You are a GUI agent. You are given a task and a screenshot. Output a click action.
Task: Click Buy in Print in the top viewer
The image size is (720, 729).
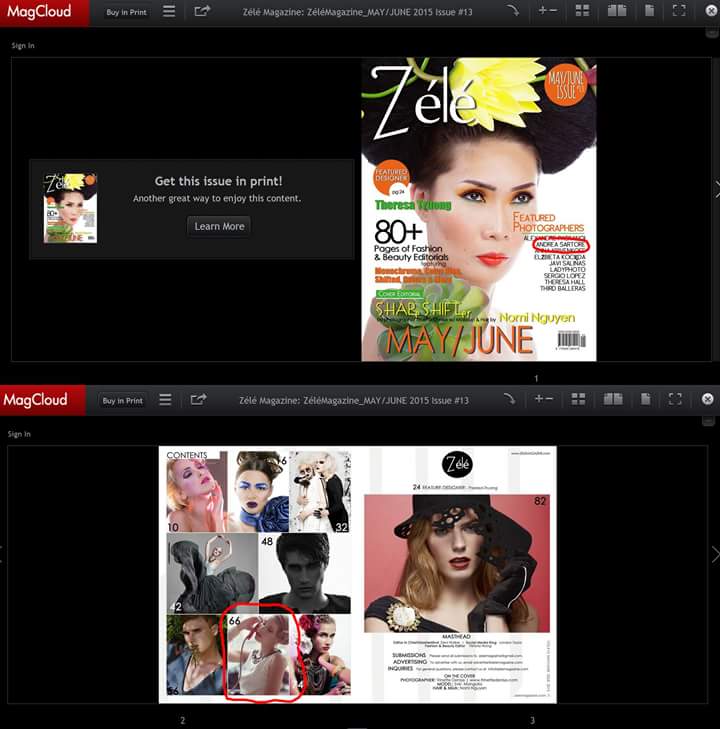coord(126,12)
